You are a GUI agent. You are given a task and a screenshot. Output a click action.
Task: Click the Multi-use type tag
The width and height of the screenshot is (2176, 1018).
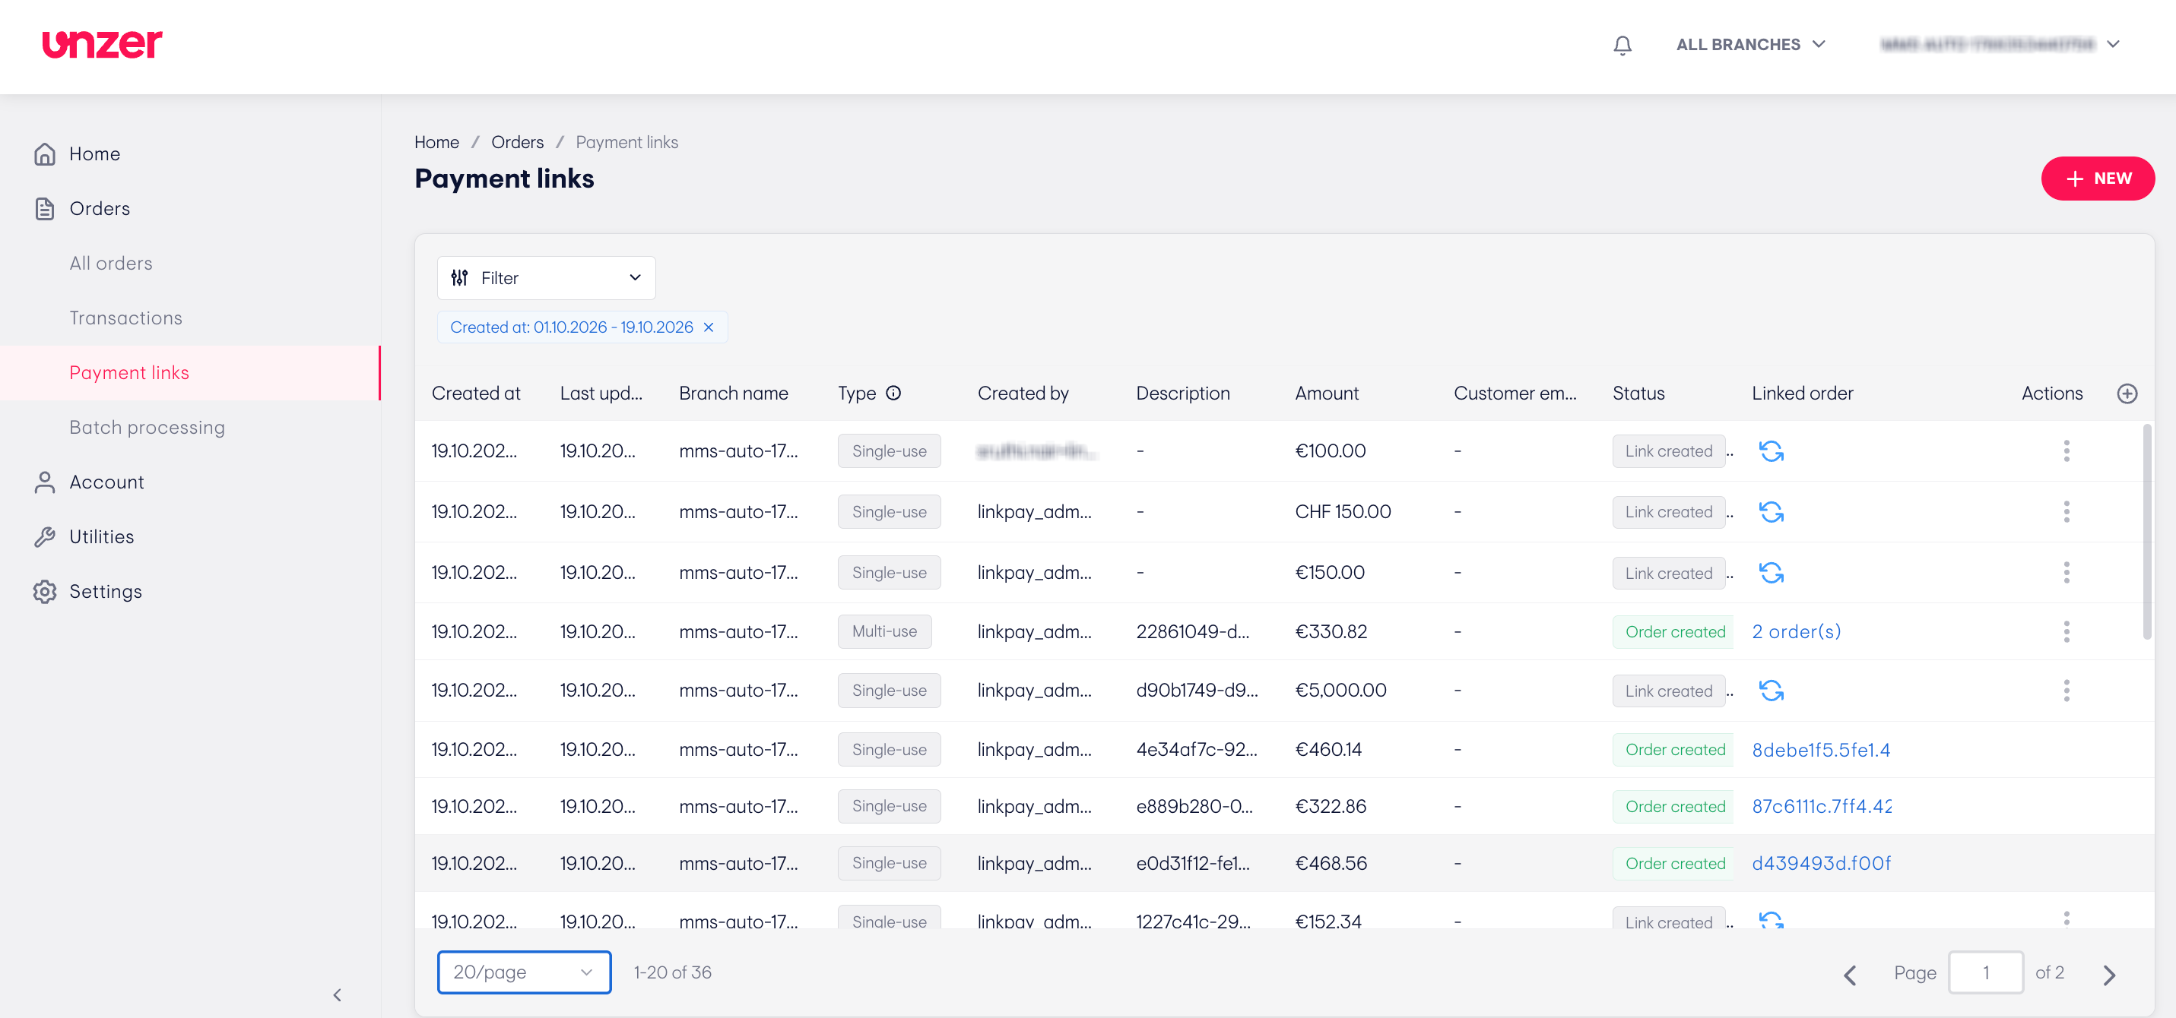(884, 632)
